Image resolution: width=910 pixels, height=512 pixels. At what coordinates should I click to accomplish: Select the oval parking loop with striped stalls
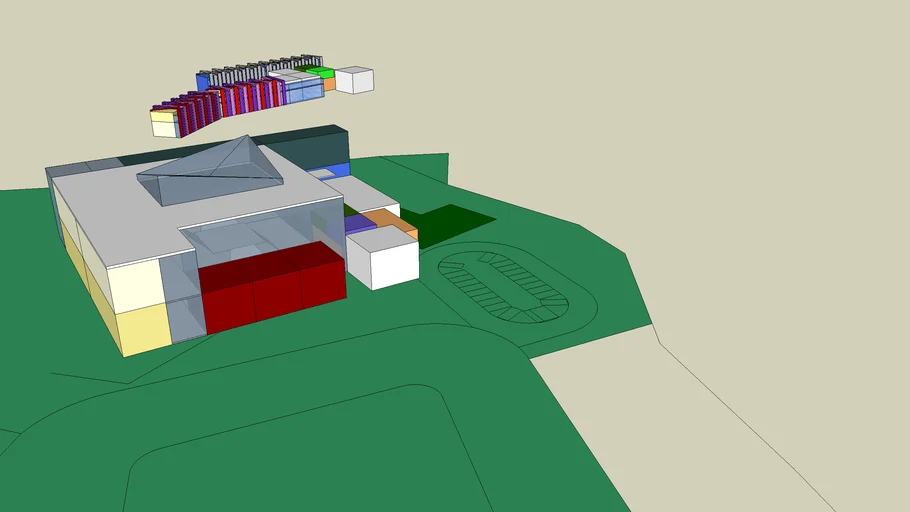503,287
